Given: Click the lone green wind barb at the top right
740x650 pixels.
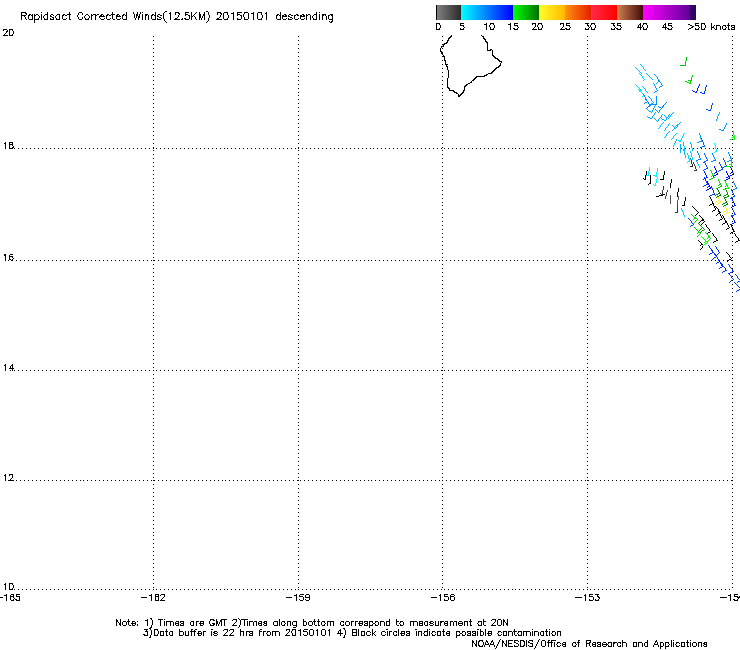Looking at the screenshot, I should [683, 62].
